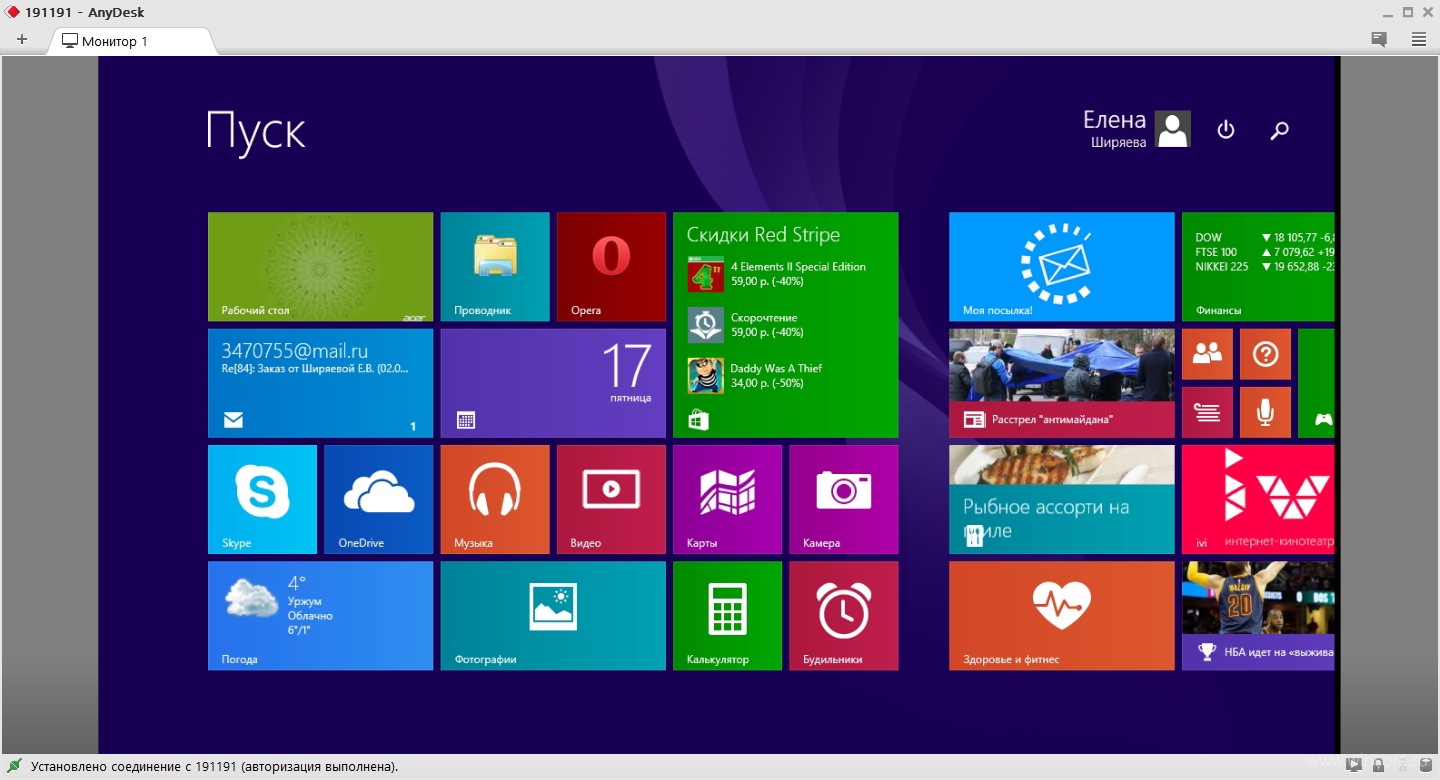Launch Проводник file explorer tile
The height and width of the screenshot is (780, 1440).
[x=495, y=266]
